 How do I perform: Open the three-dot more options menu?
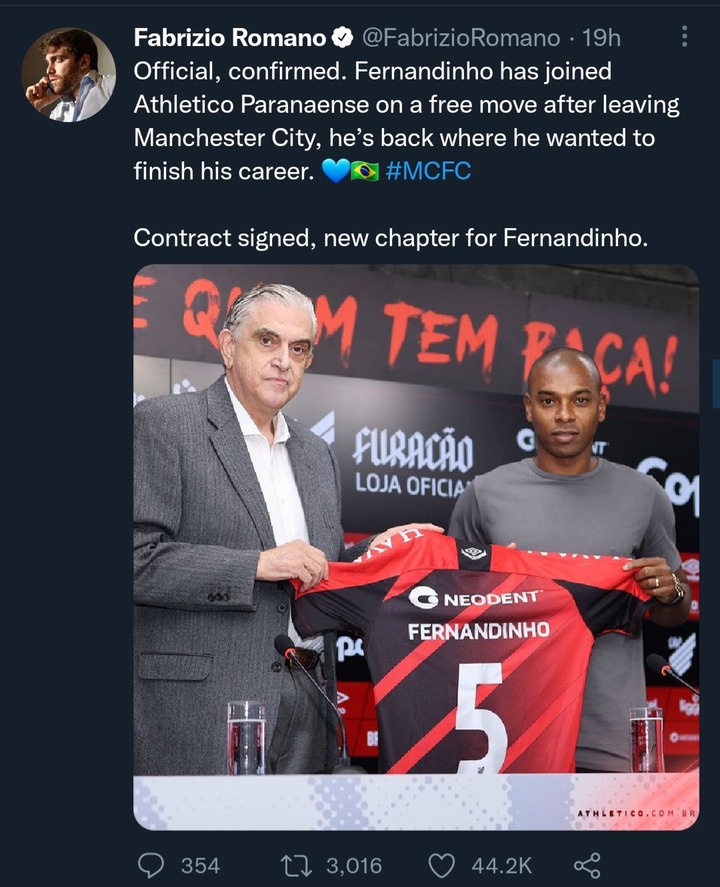coord(684,37)
